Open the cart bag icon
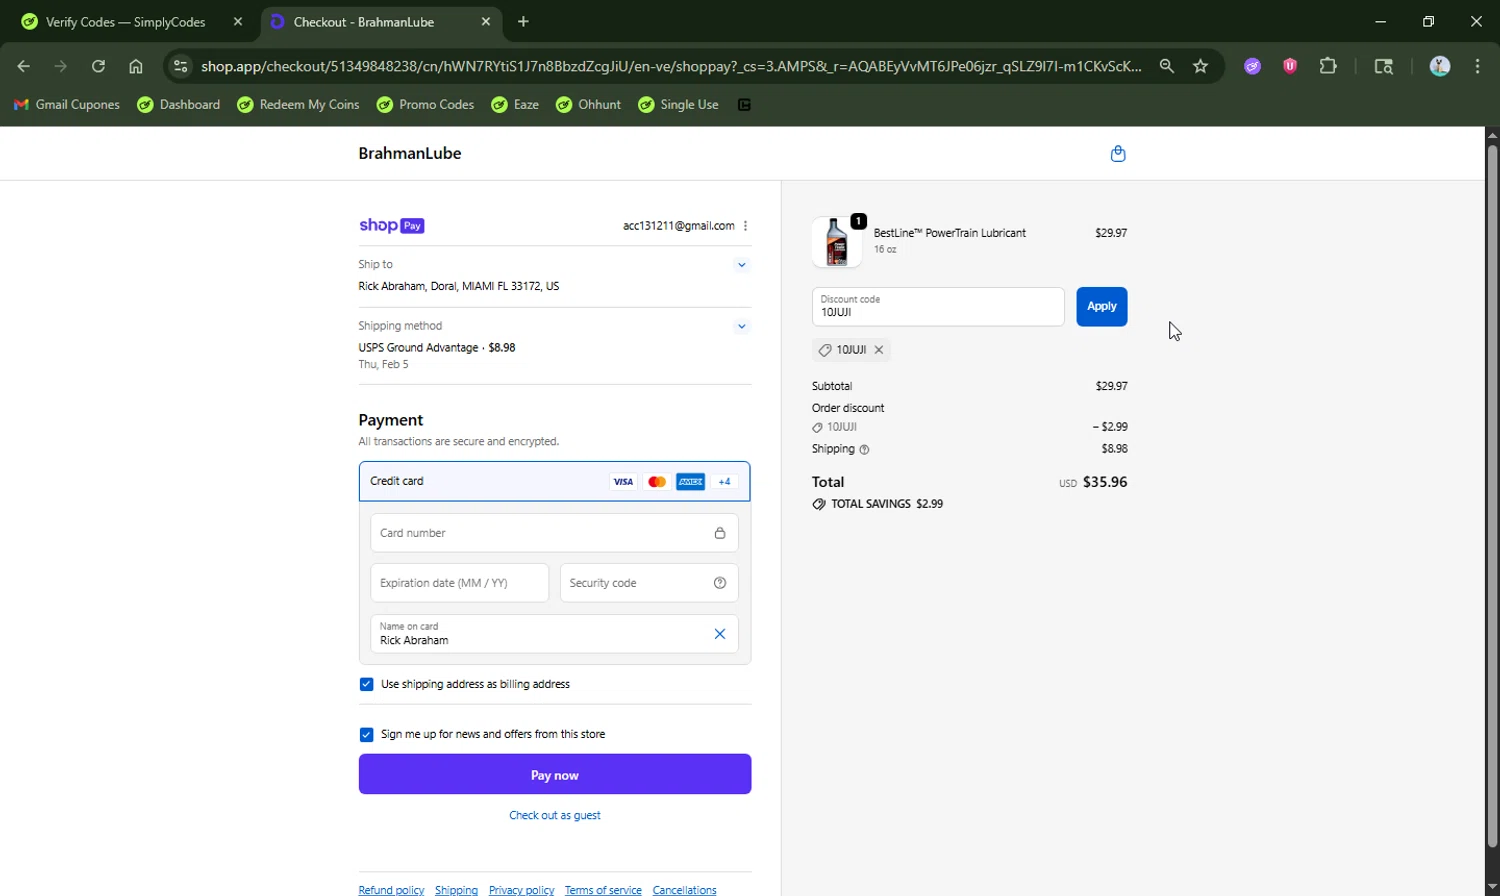This screenshot has width=1500, height=896. tap(1118, 153)
